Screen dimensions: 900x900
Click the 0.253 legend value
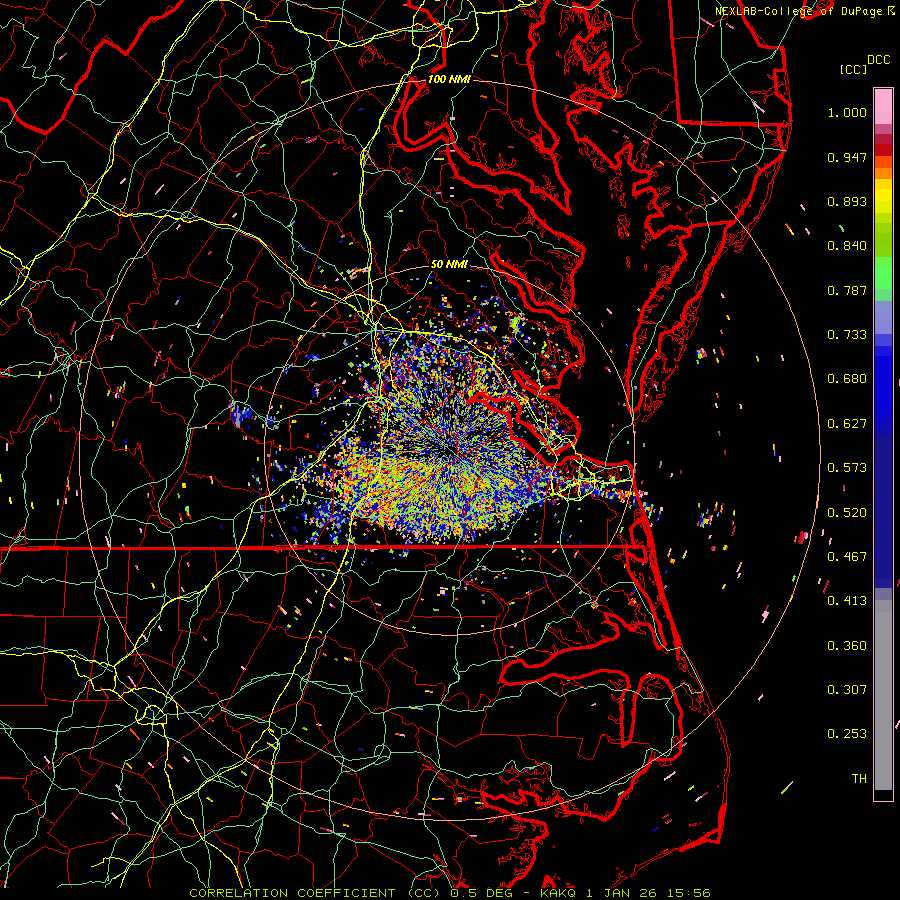tap(847, 734)
